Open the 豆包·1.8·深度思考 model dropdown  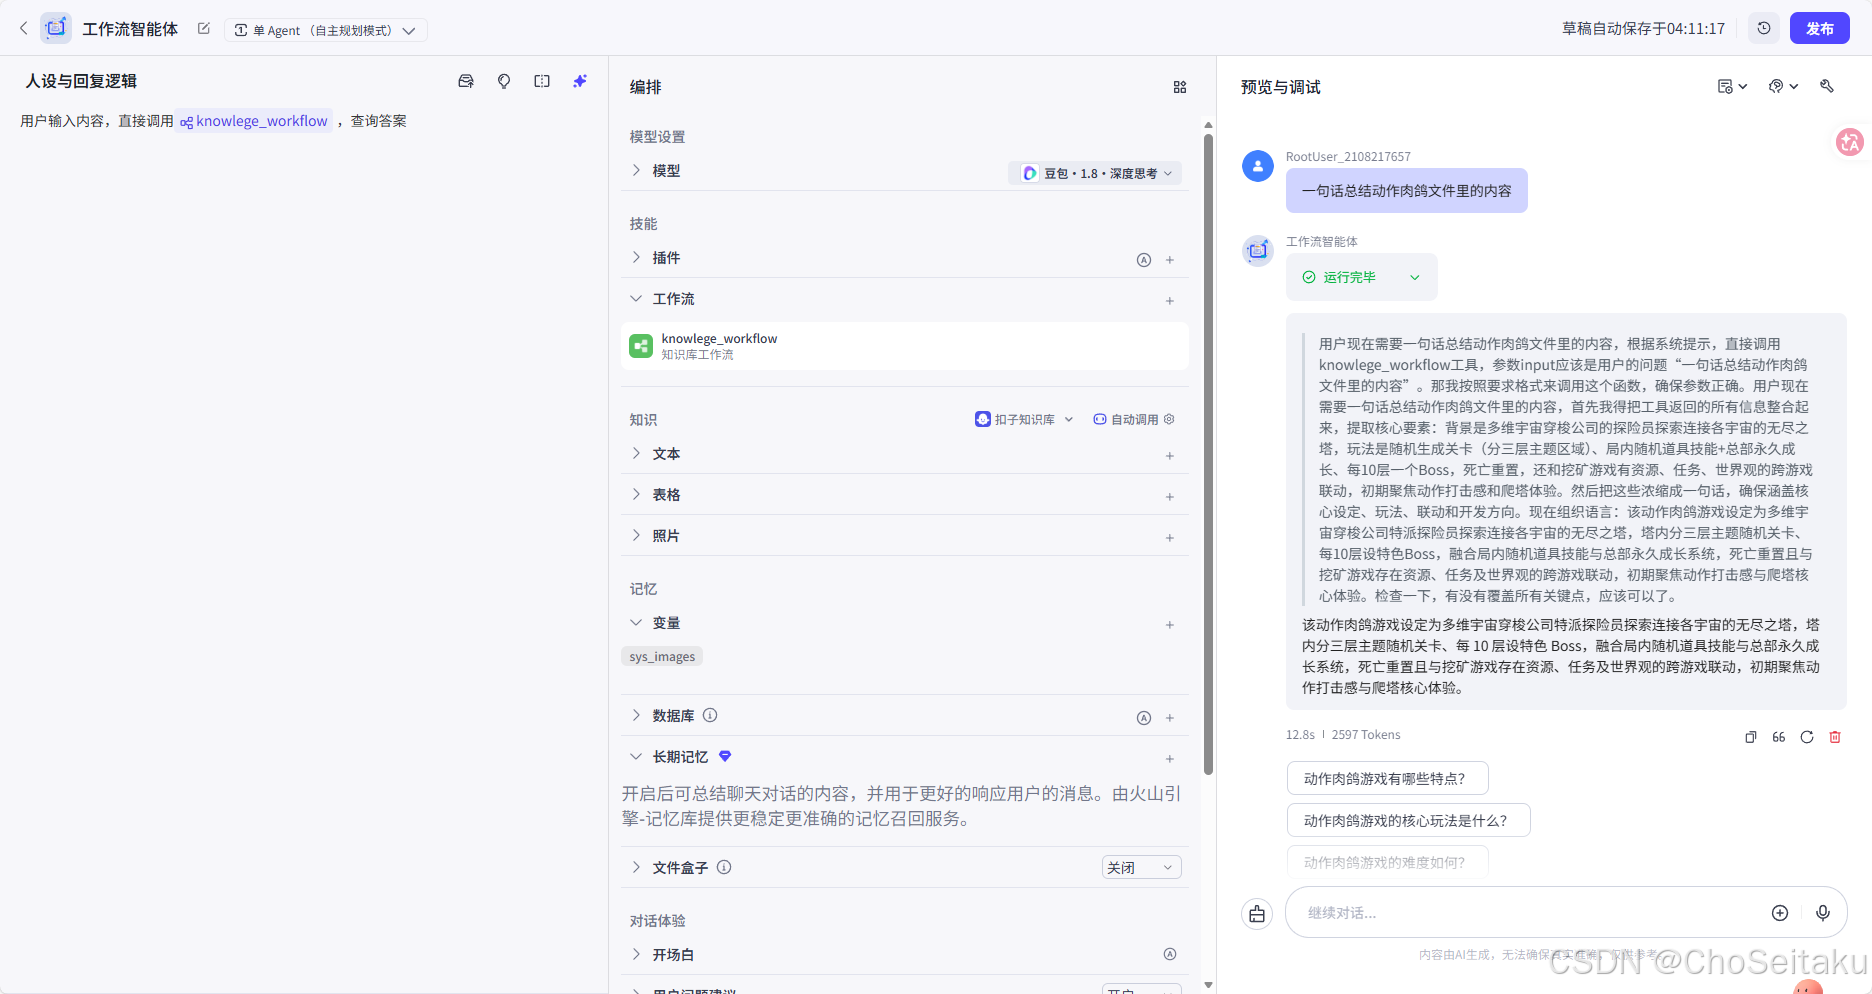point(1095,173)
